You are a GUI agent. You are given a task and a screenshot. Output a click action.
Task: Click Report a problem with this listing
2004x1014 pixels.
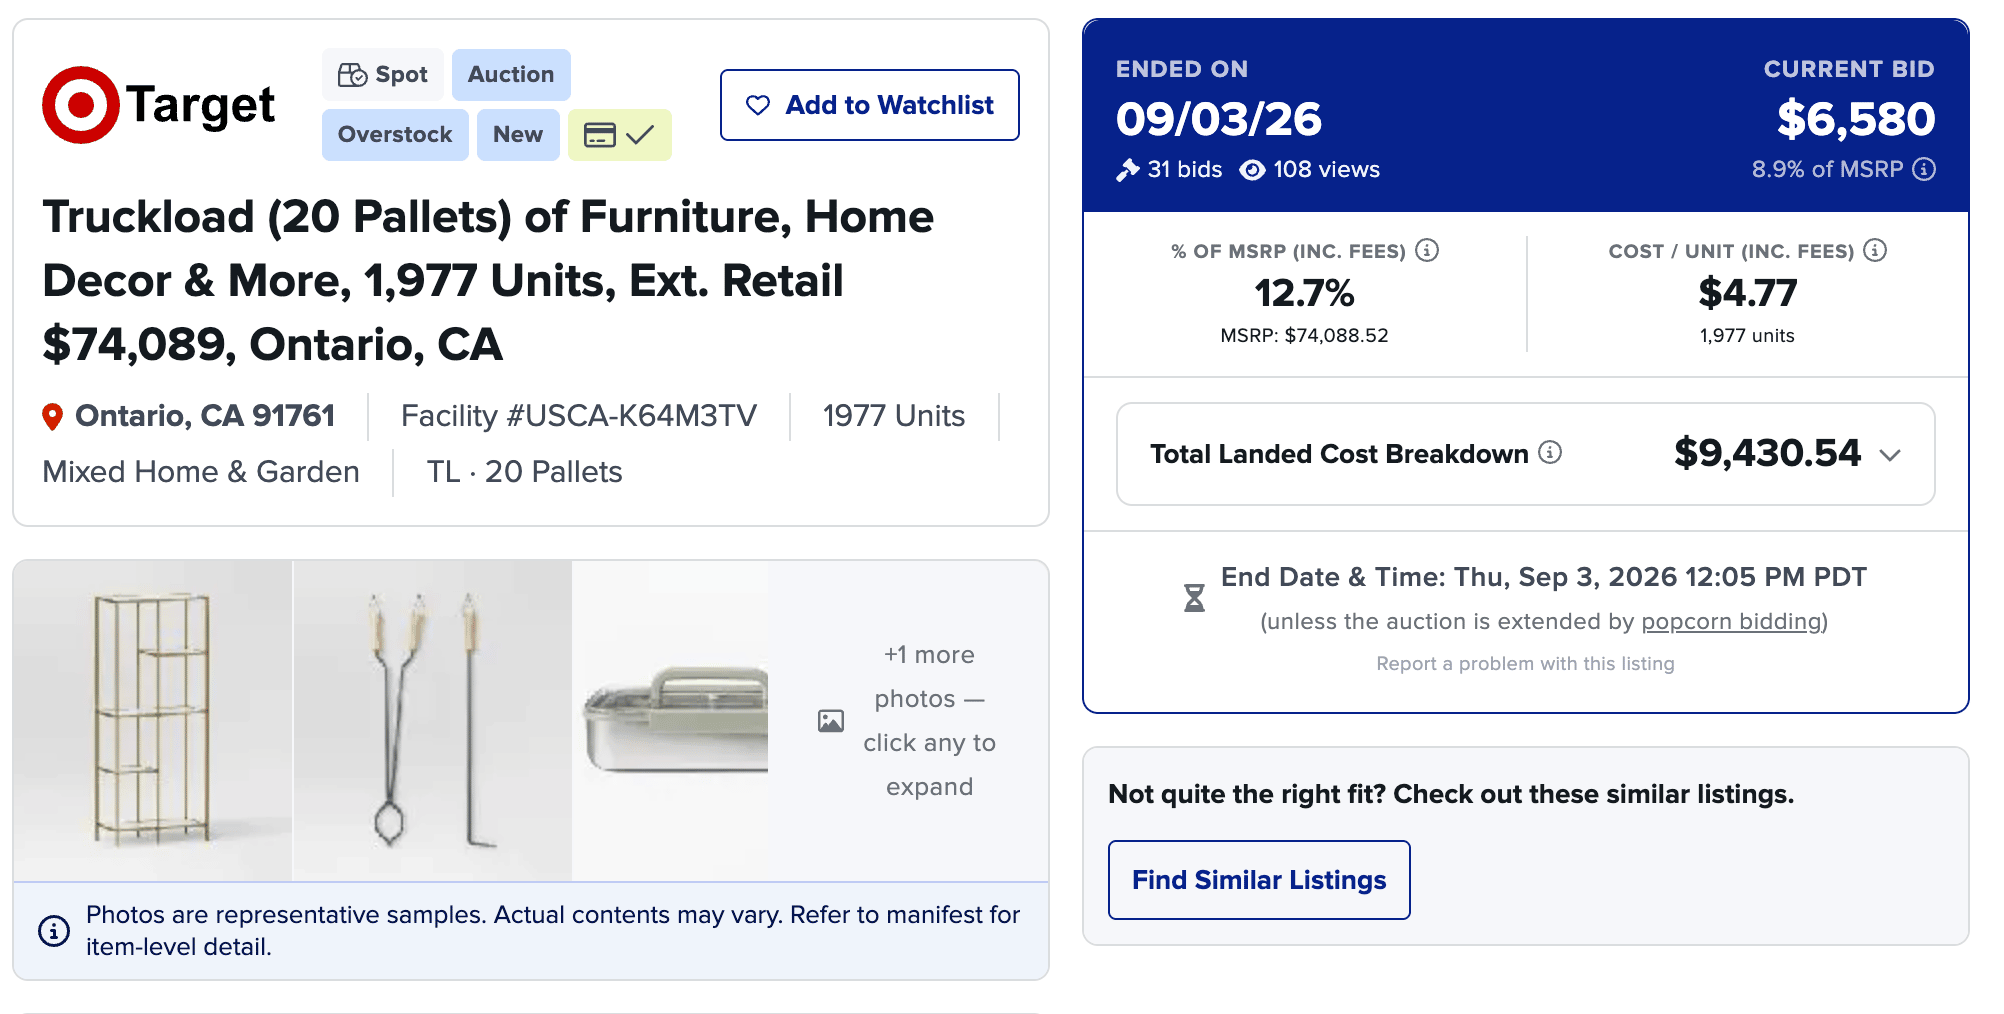point(1525,663)
